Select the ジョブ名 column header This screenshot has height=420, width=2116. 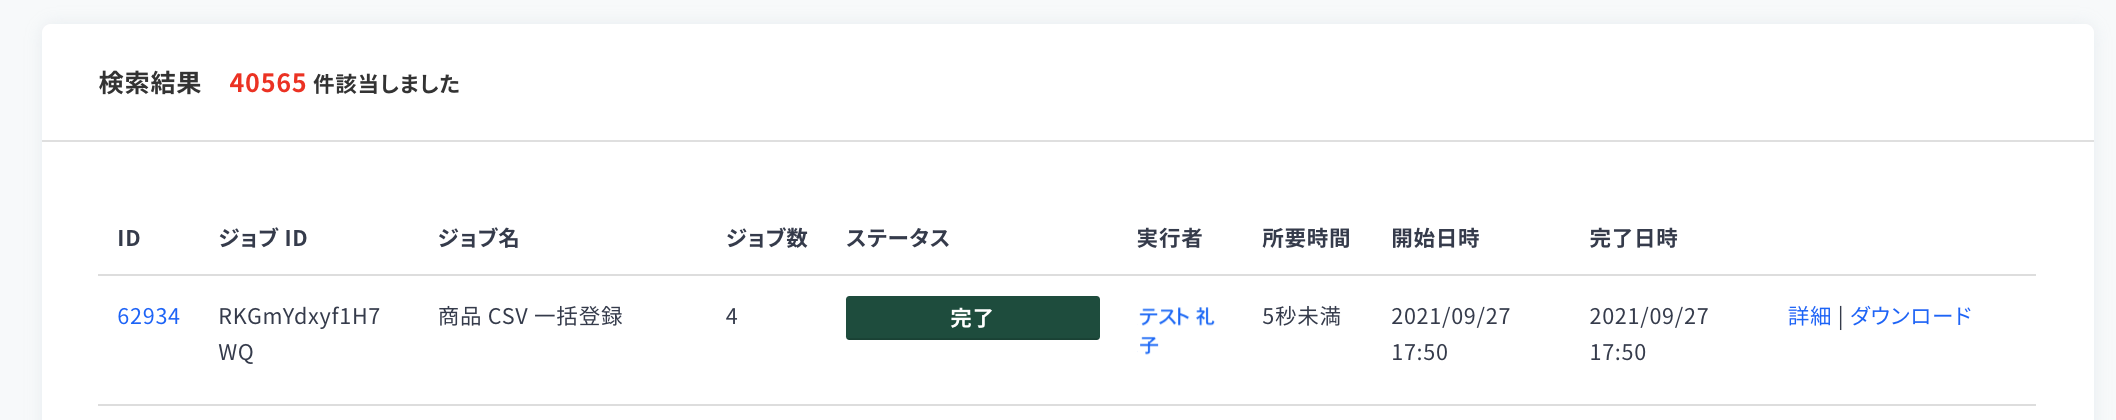[x=478, y=239]
